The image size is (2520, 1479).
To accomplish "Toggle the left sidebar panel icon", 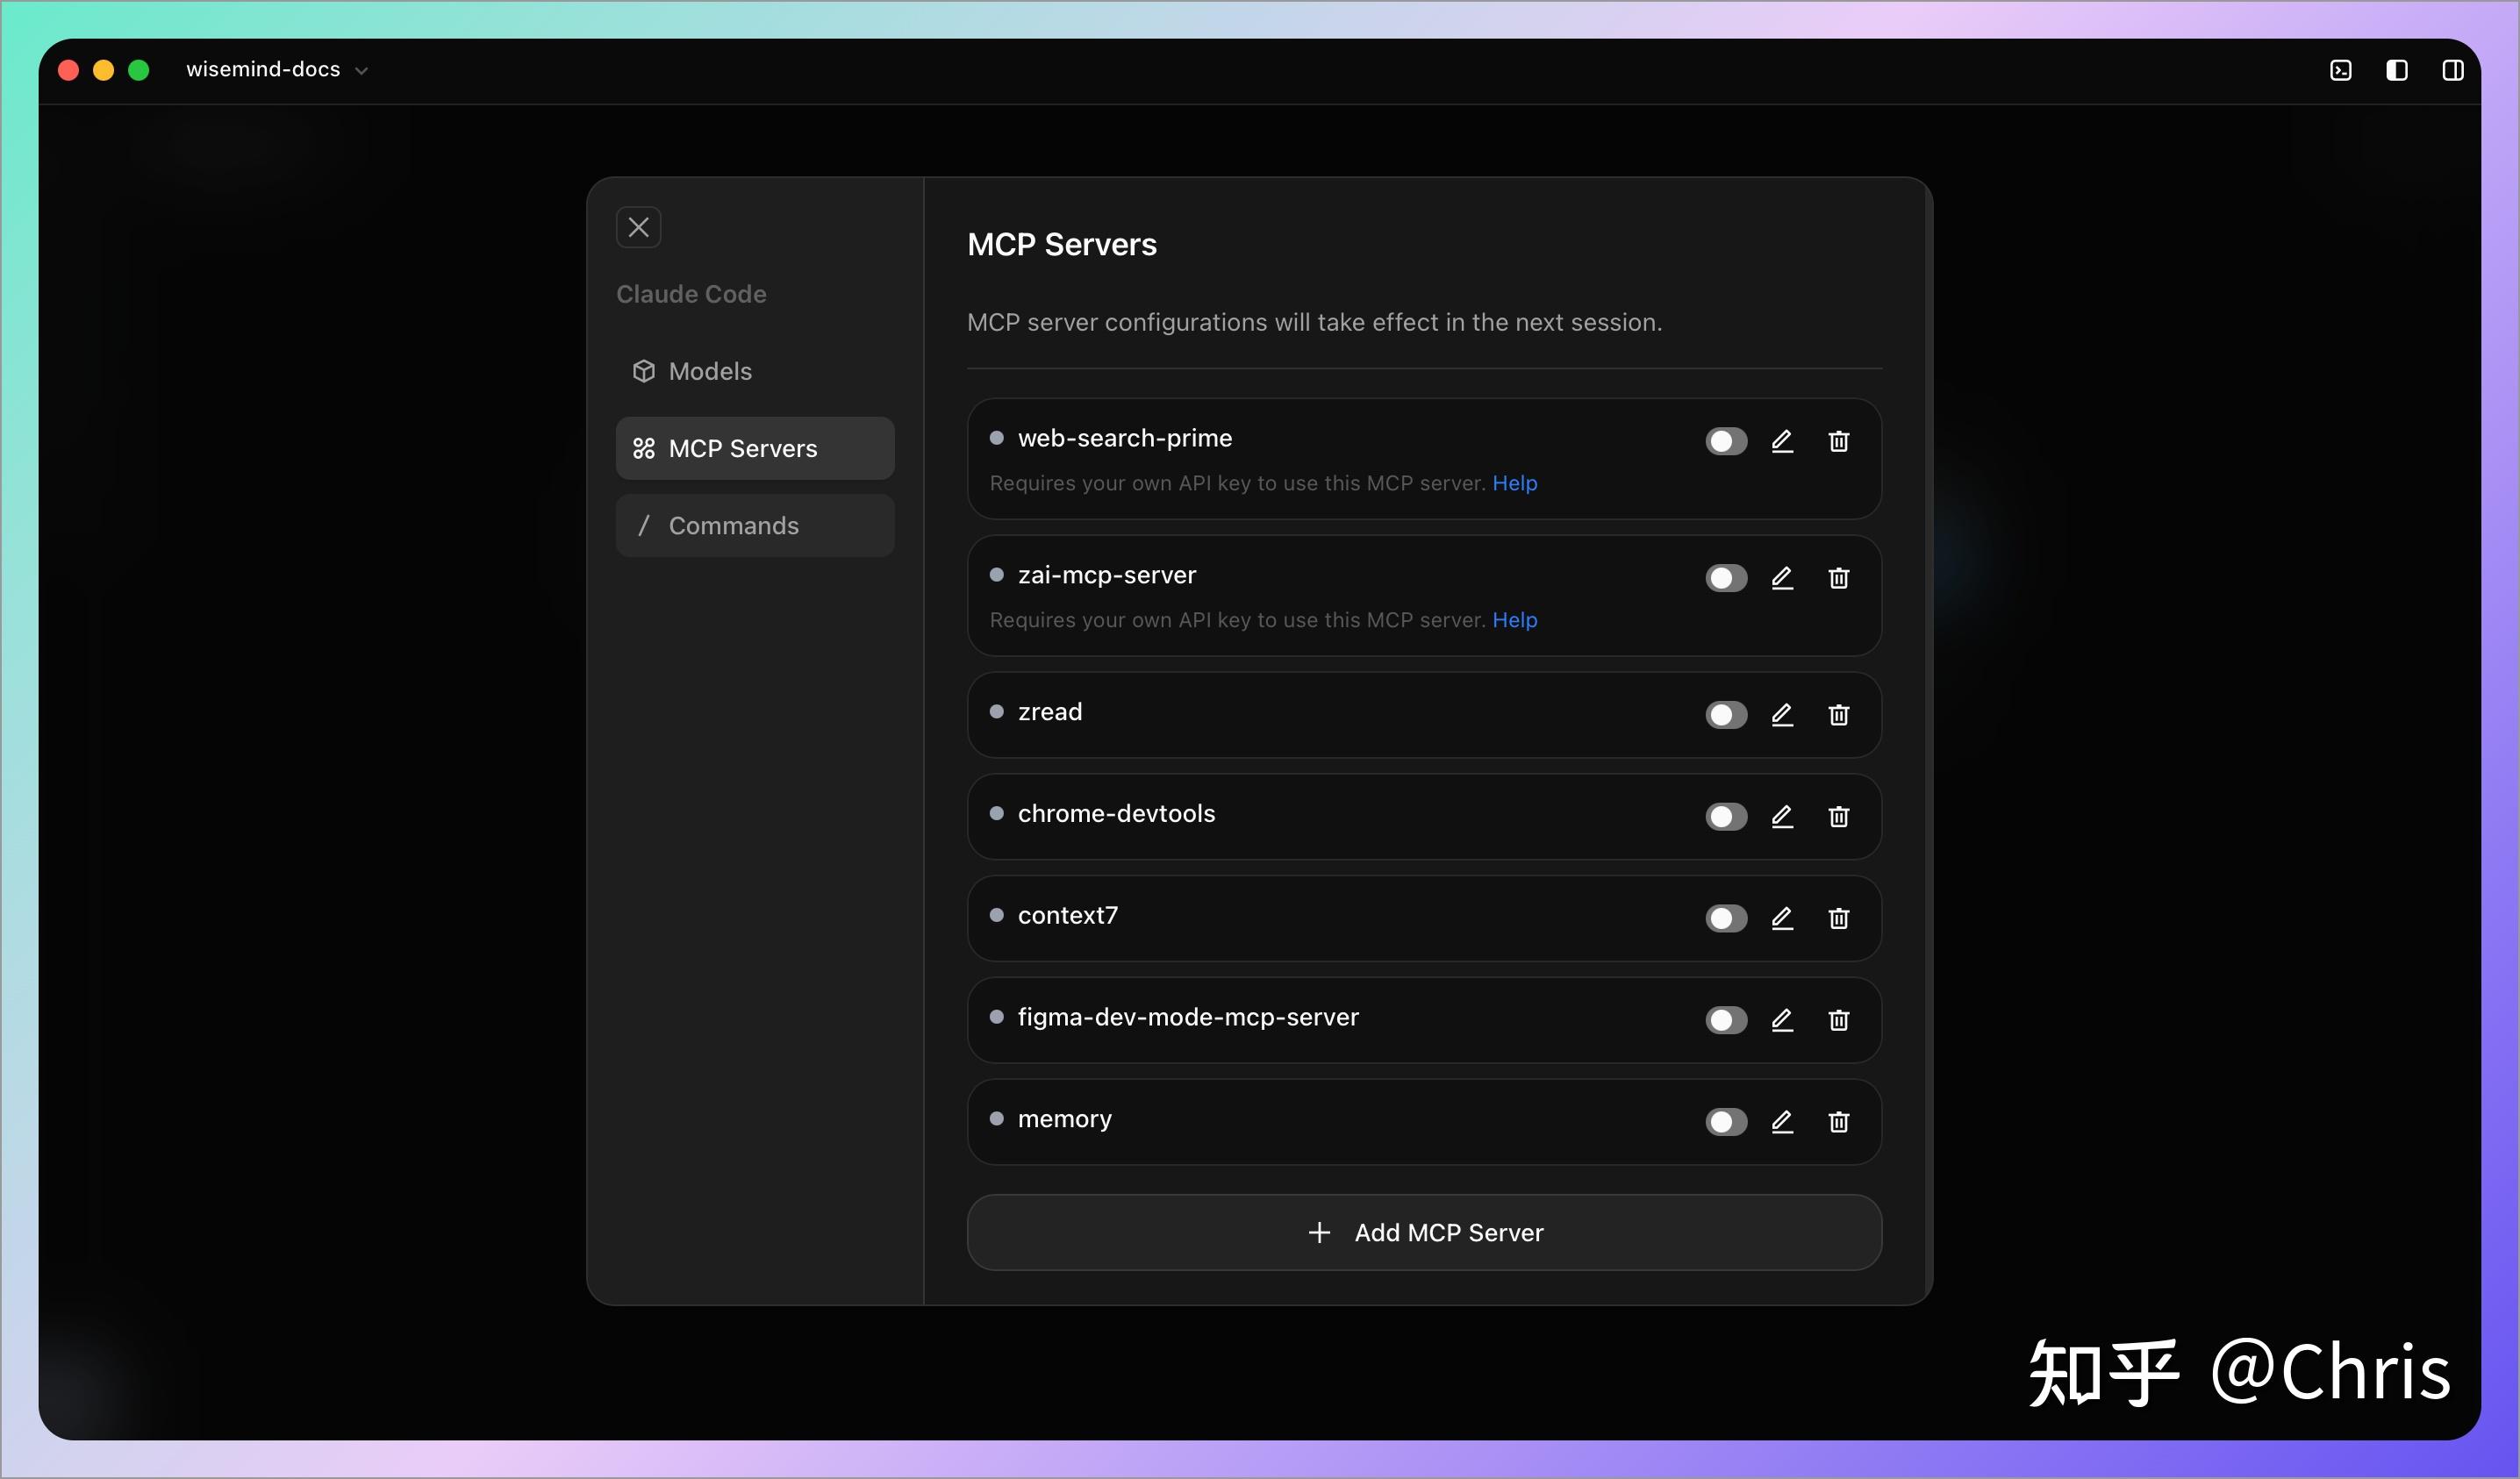I will tap(2396, 70).
